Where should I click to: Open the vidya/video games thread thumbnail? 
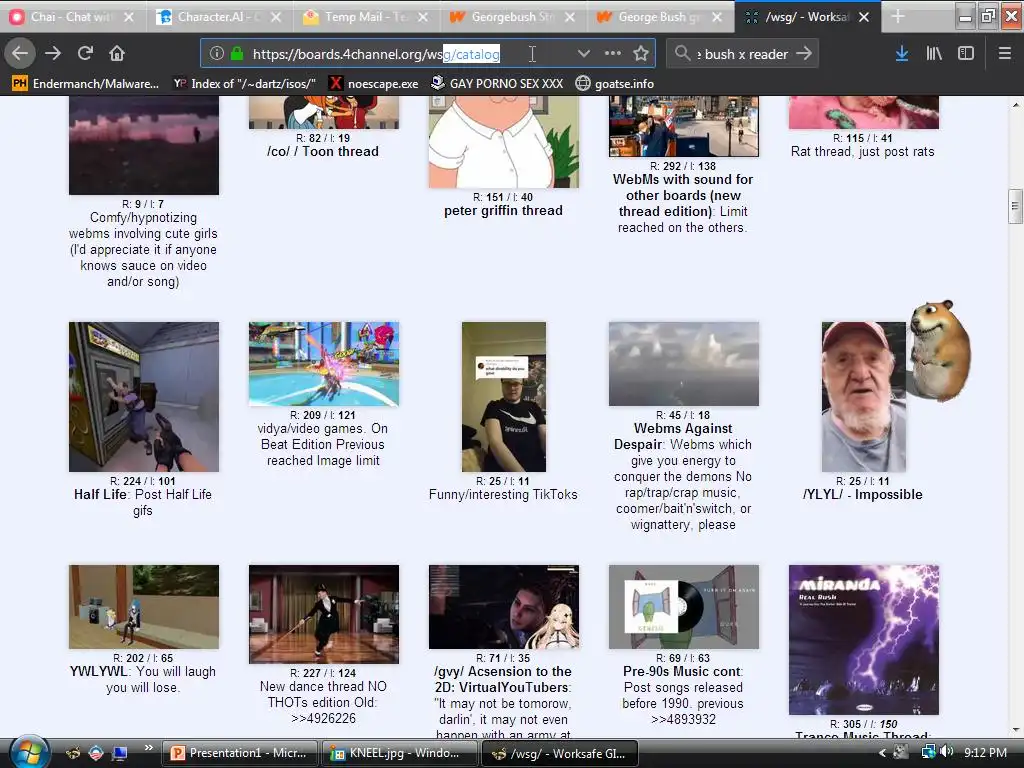tap(323, 364)
